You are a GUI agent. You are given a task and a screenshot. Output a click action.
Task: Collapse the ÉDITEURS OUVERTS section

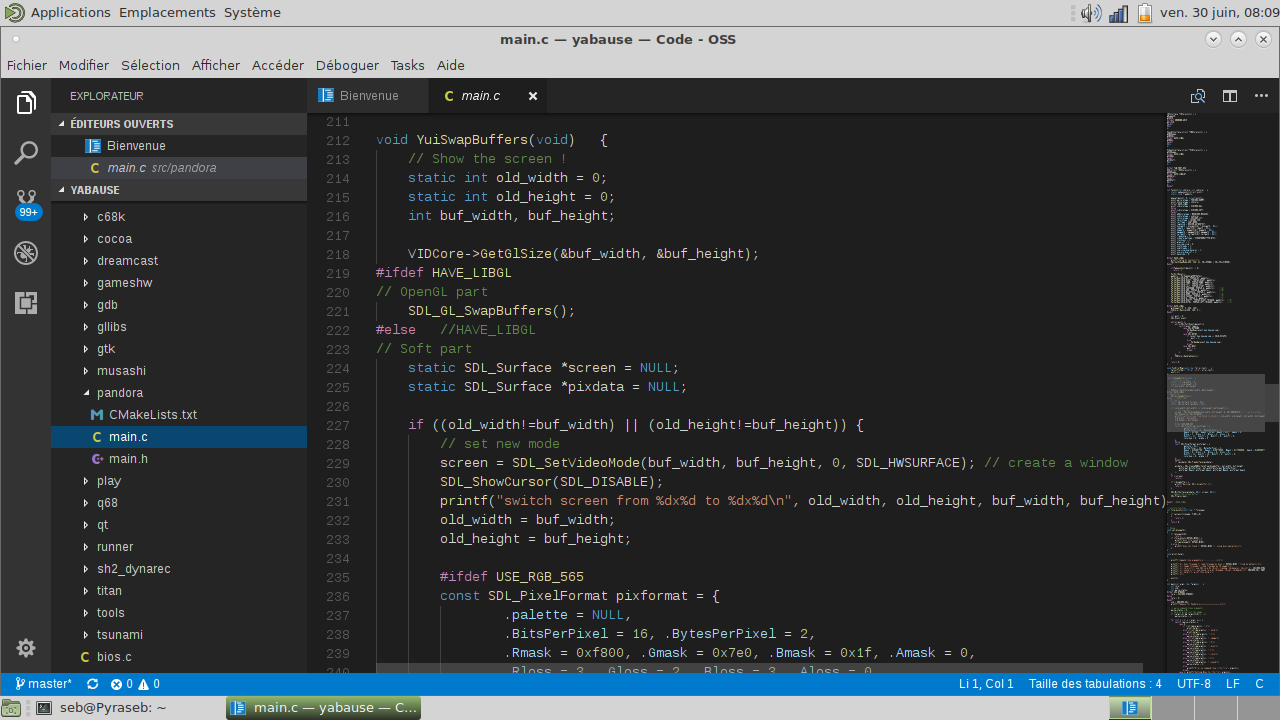pyautogui.click(x=121, y=124)
